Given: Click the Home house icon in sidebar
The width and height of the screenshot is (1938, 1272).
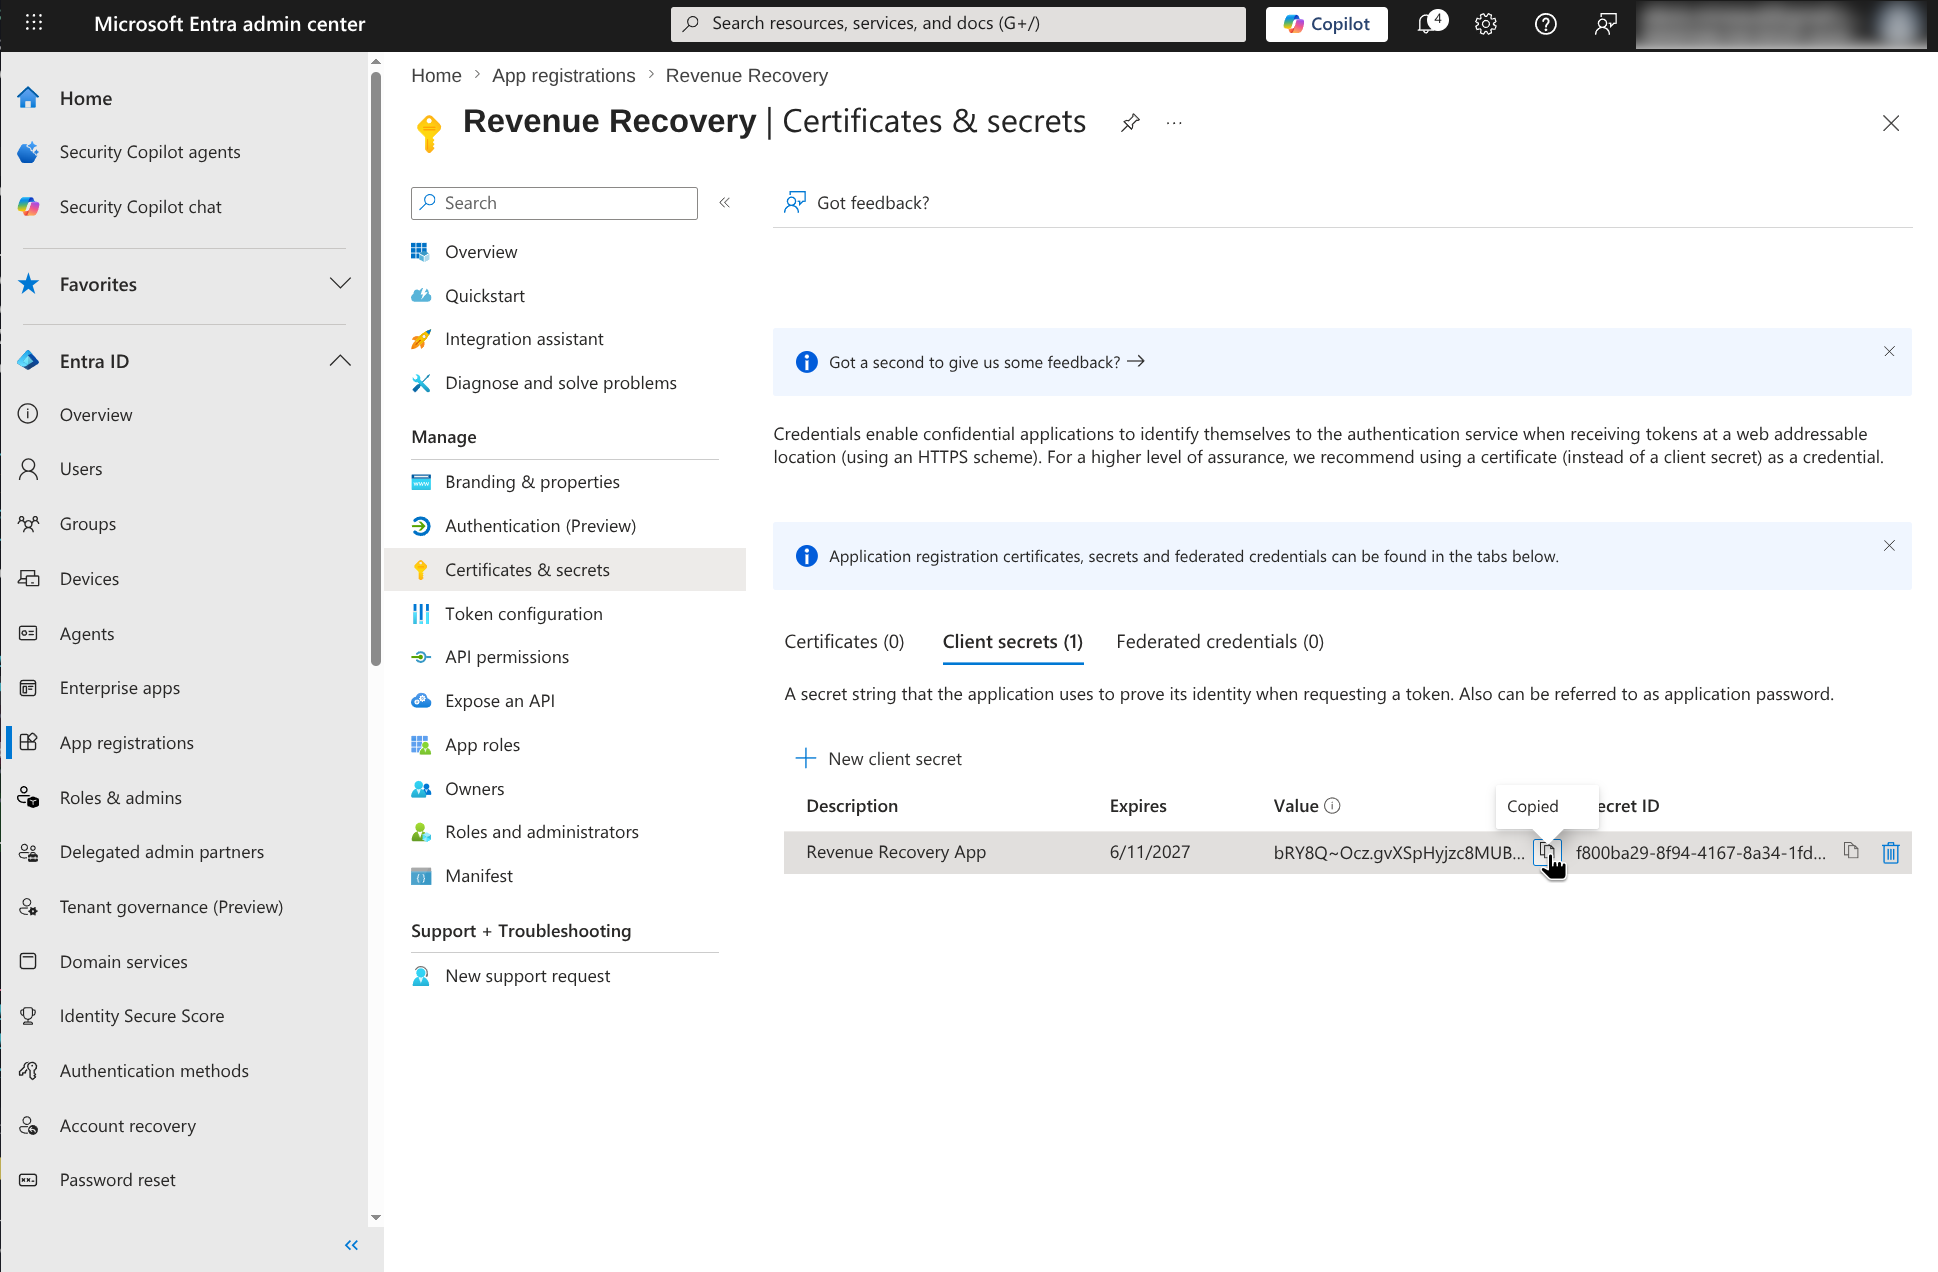Looking at the screenshot, I should [28, 98].
